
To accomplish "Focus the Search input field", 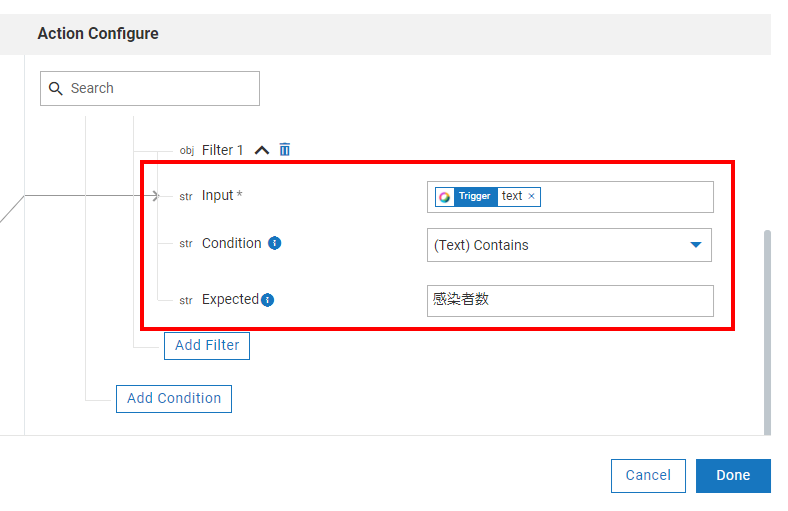I will [160, 89].
